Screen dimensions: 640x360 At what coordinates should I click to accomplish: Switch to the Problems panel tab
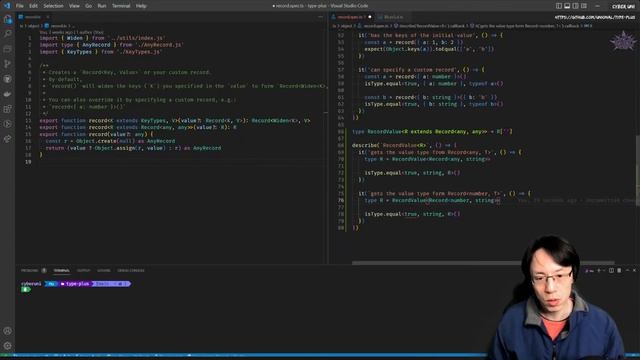[30, 270]
